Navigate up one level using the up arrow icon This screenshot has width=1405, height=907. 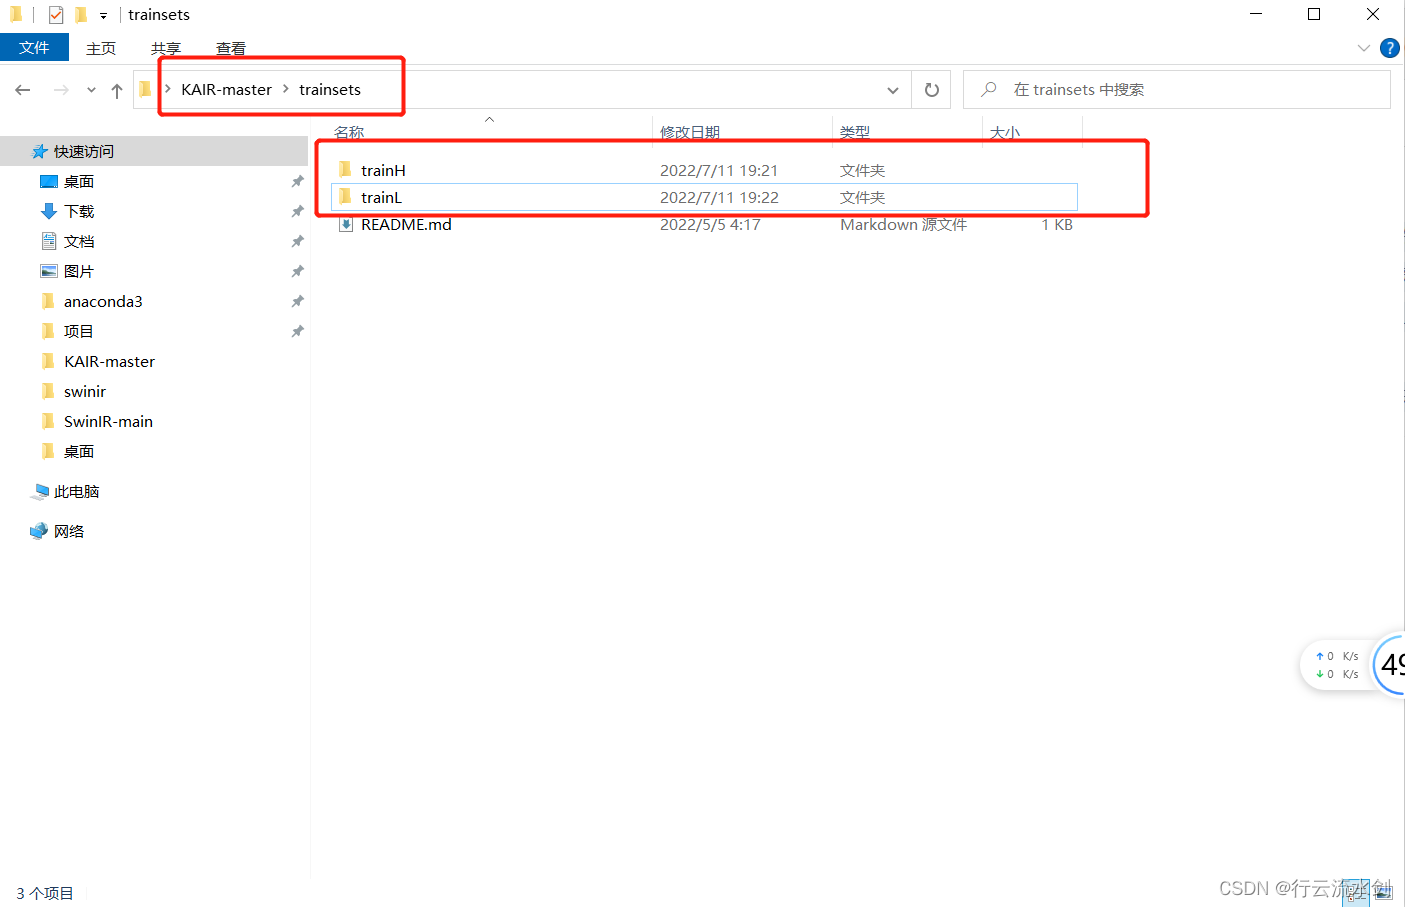pos(116,89)
